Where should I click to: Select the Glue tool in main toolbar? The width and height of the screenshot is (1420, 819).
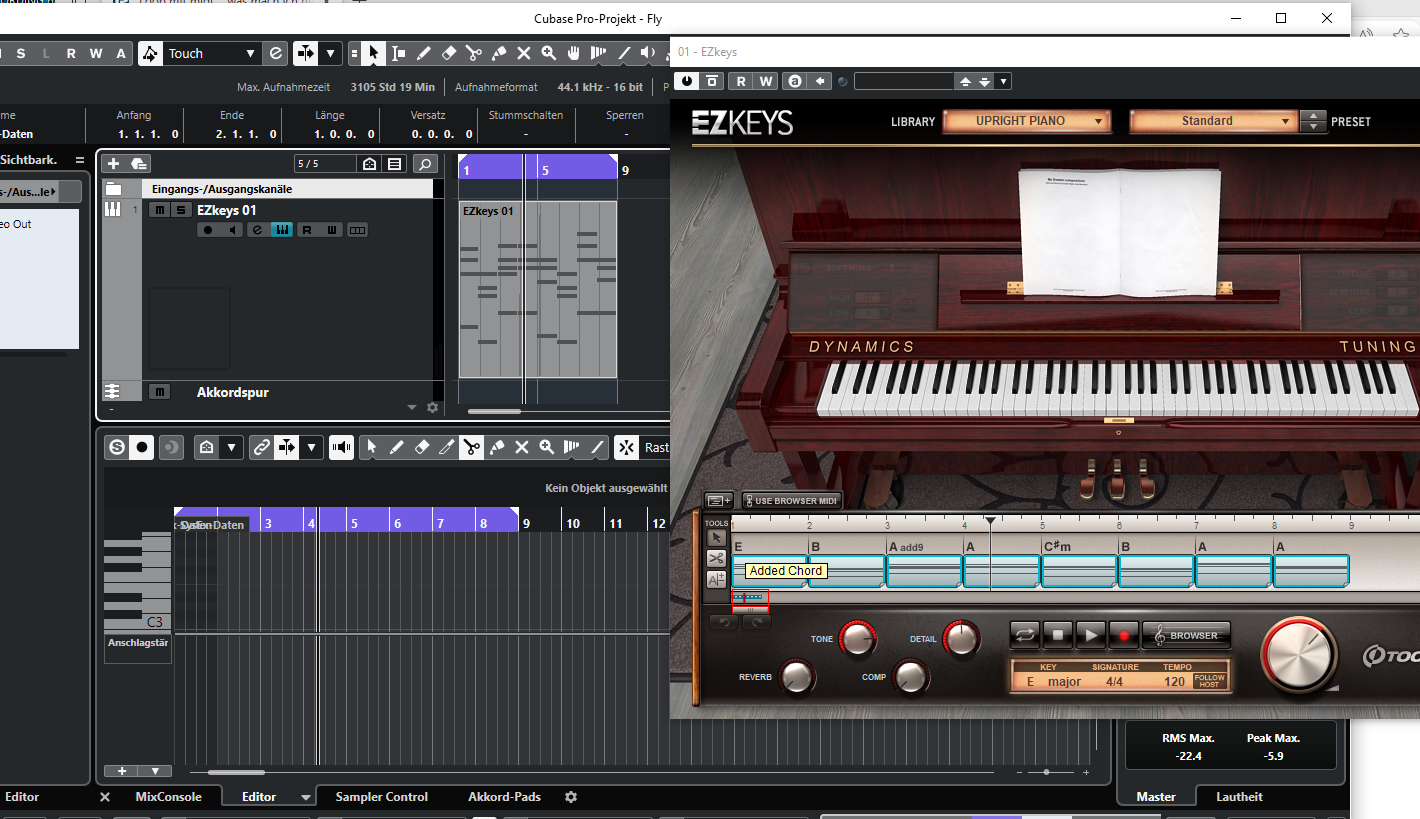[x=498, y=53]
